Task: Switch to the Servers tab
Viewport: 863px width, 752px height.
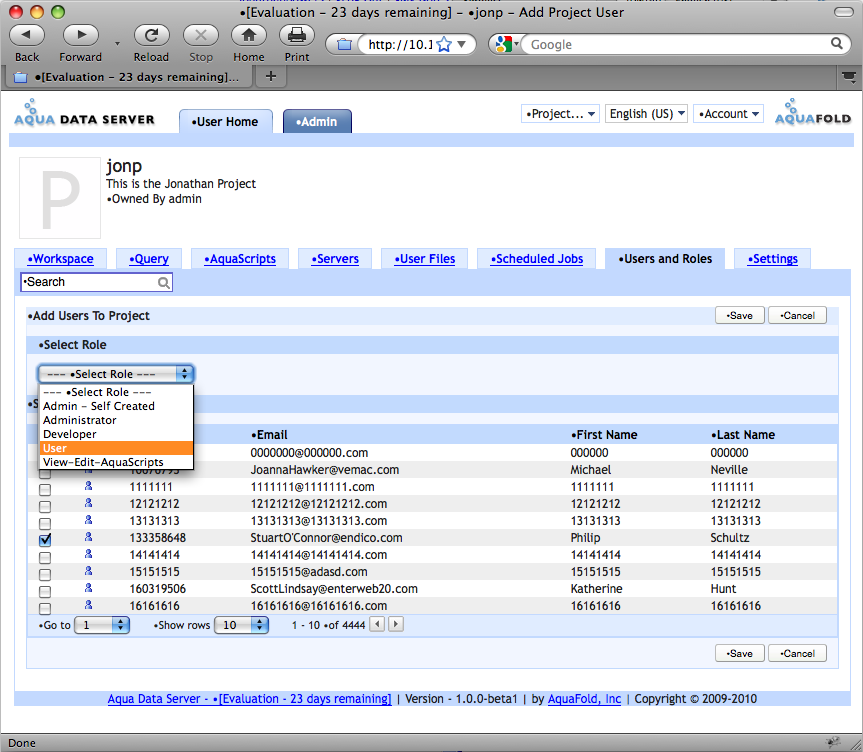Action: click(x=335, y=259)
